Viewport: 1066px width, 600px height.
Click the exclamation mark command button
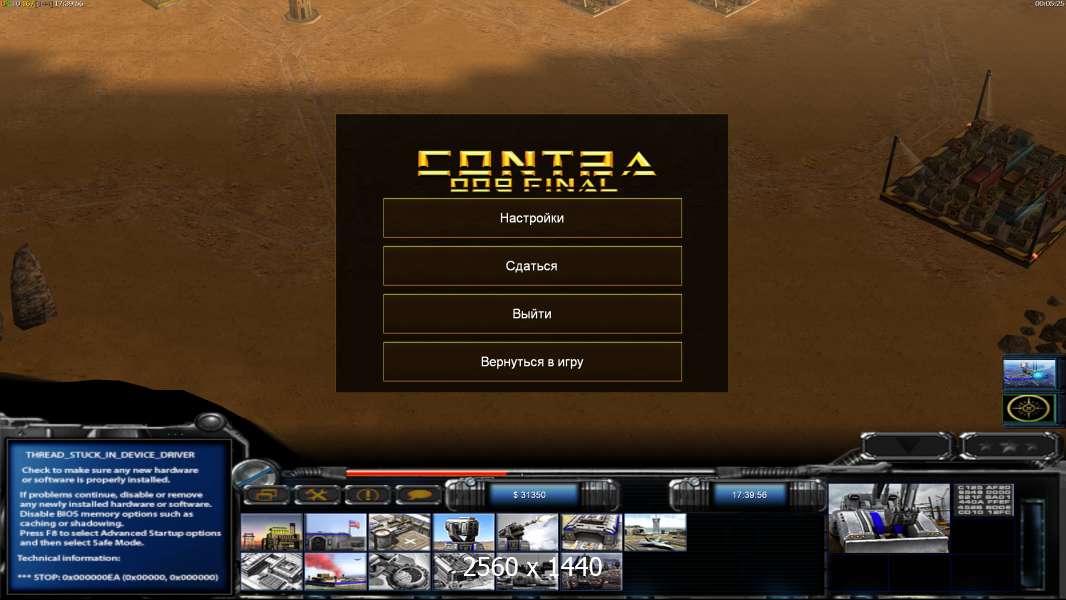pos(367,495)
